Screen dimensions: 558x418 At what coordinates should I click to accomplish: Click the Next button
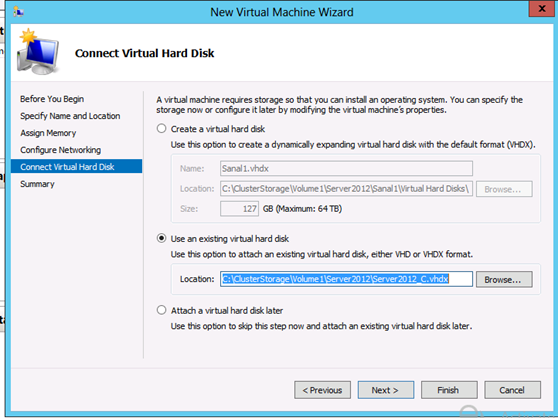[386, 390]
